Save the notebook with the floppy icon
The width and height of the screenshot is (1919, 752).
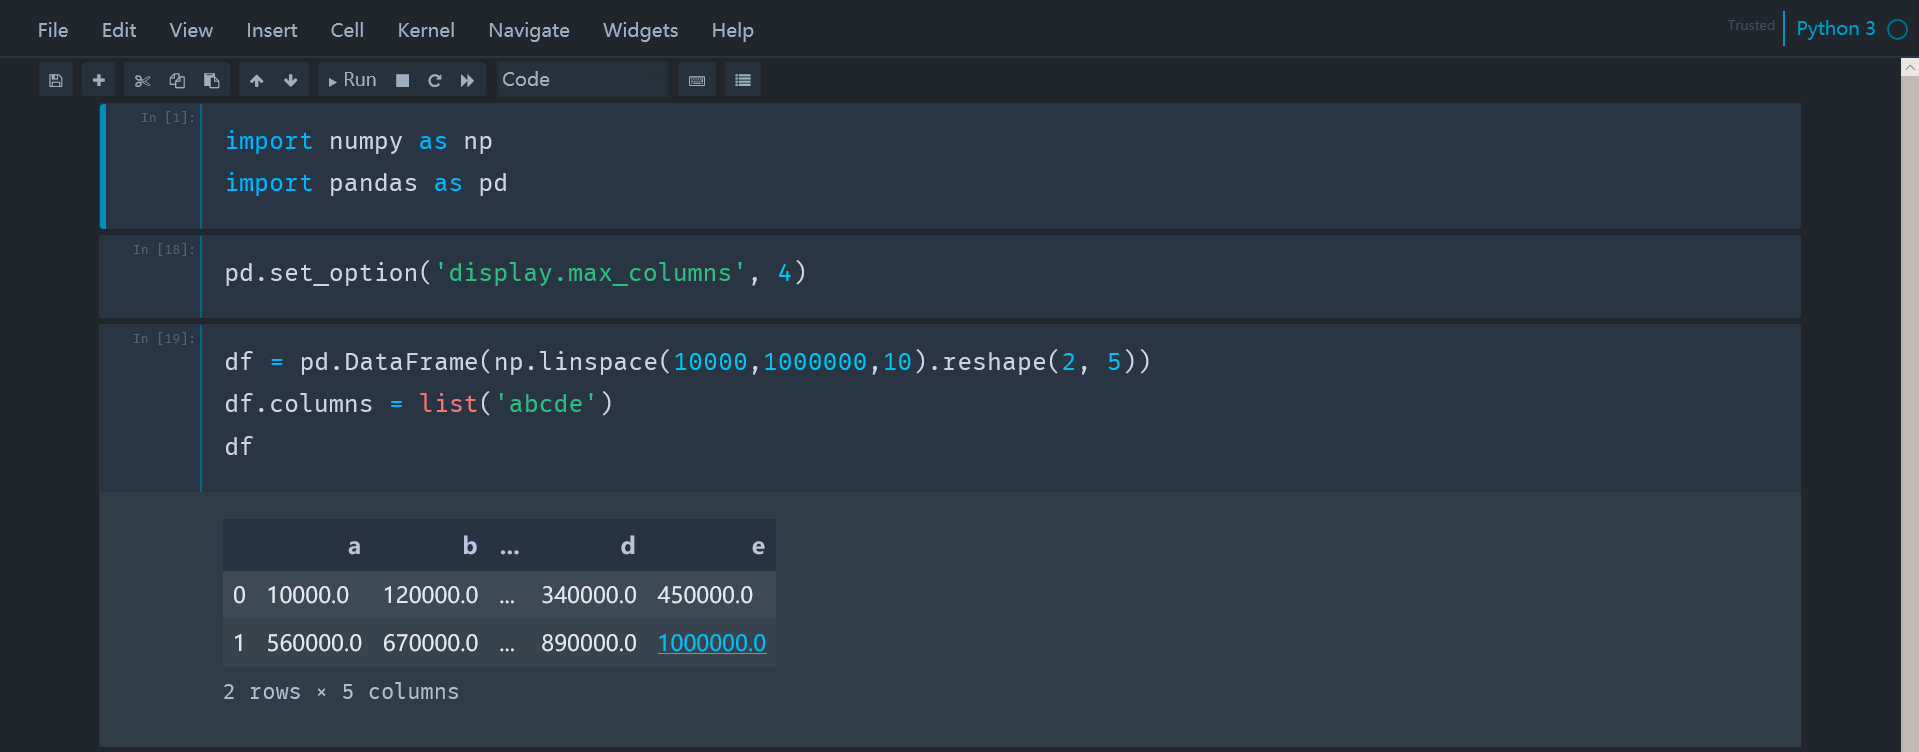[x=56, y=80]
